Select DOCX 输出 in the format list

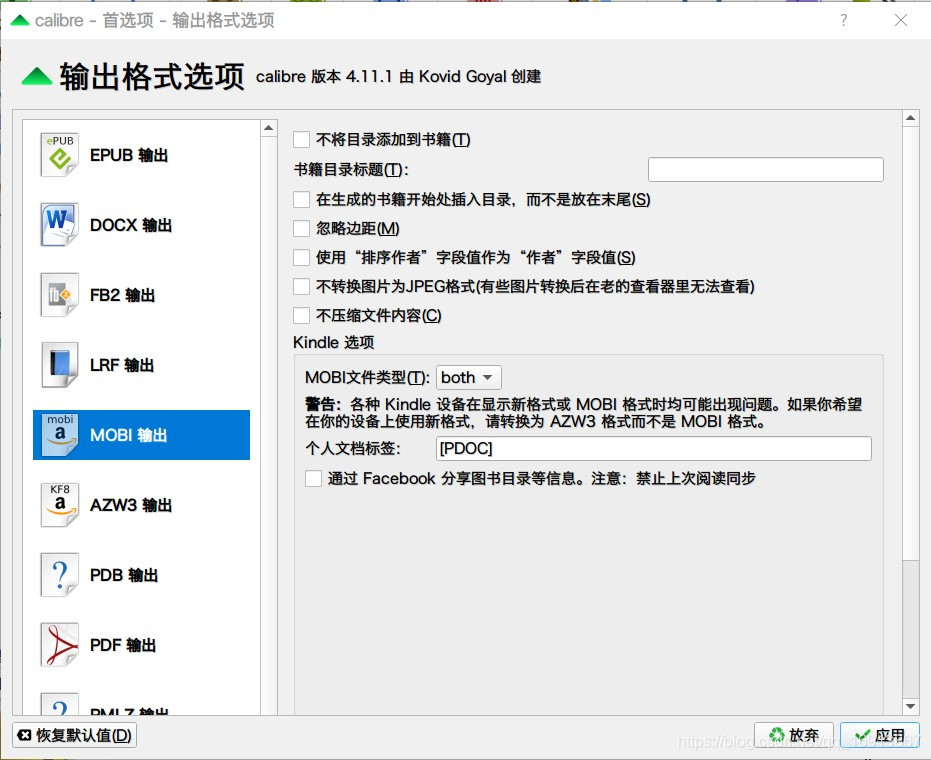click(141, 225)
